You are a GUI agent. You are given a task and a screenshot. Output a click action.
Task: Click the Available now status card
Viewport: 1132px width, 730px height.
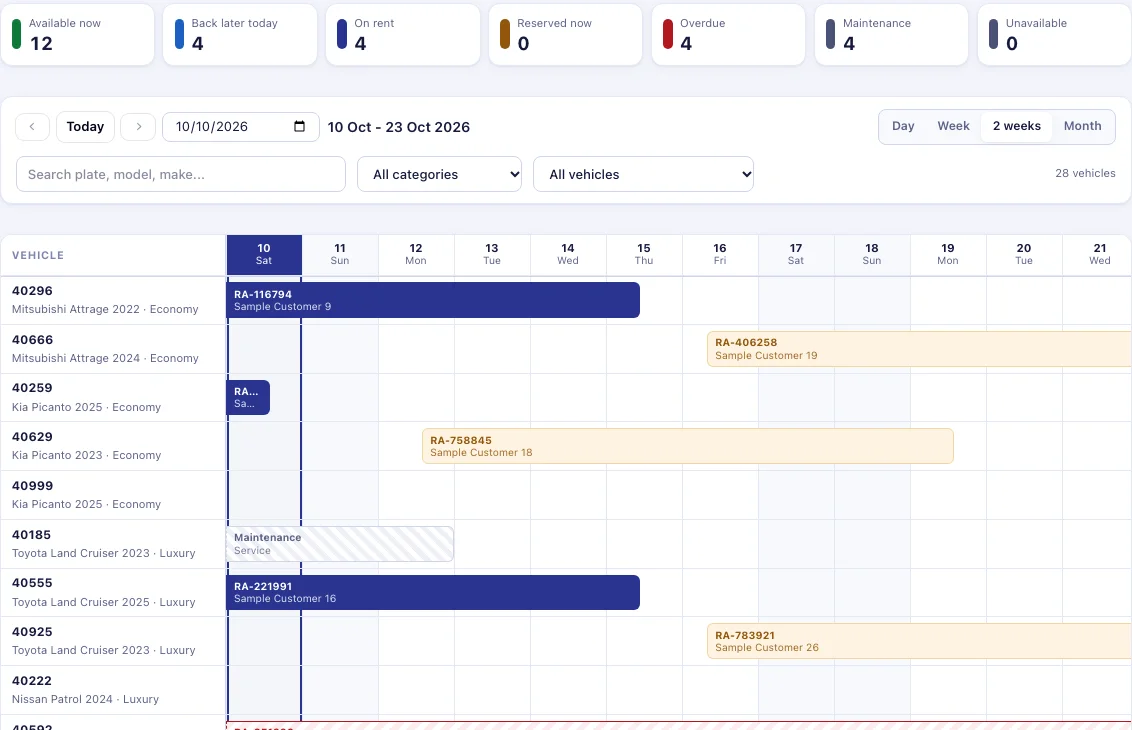click(77, 34)
